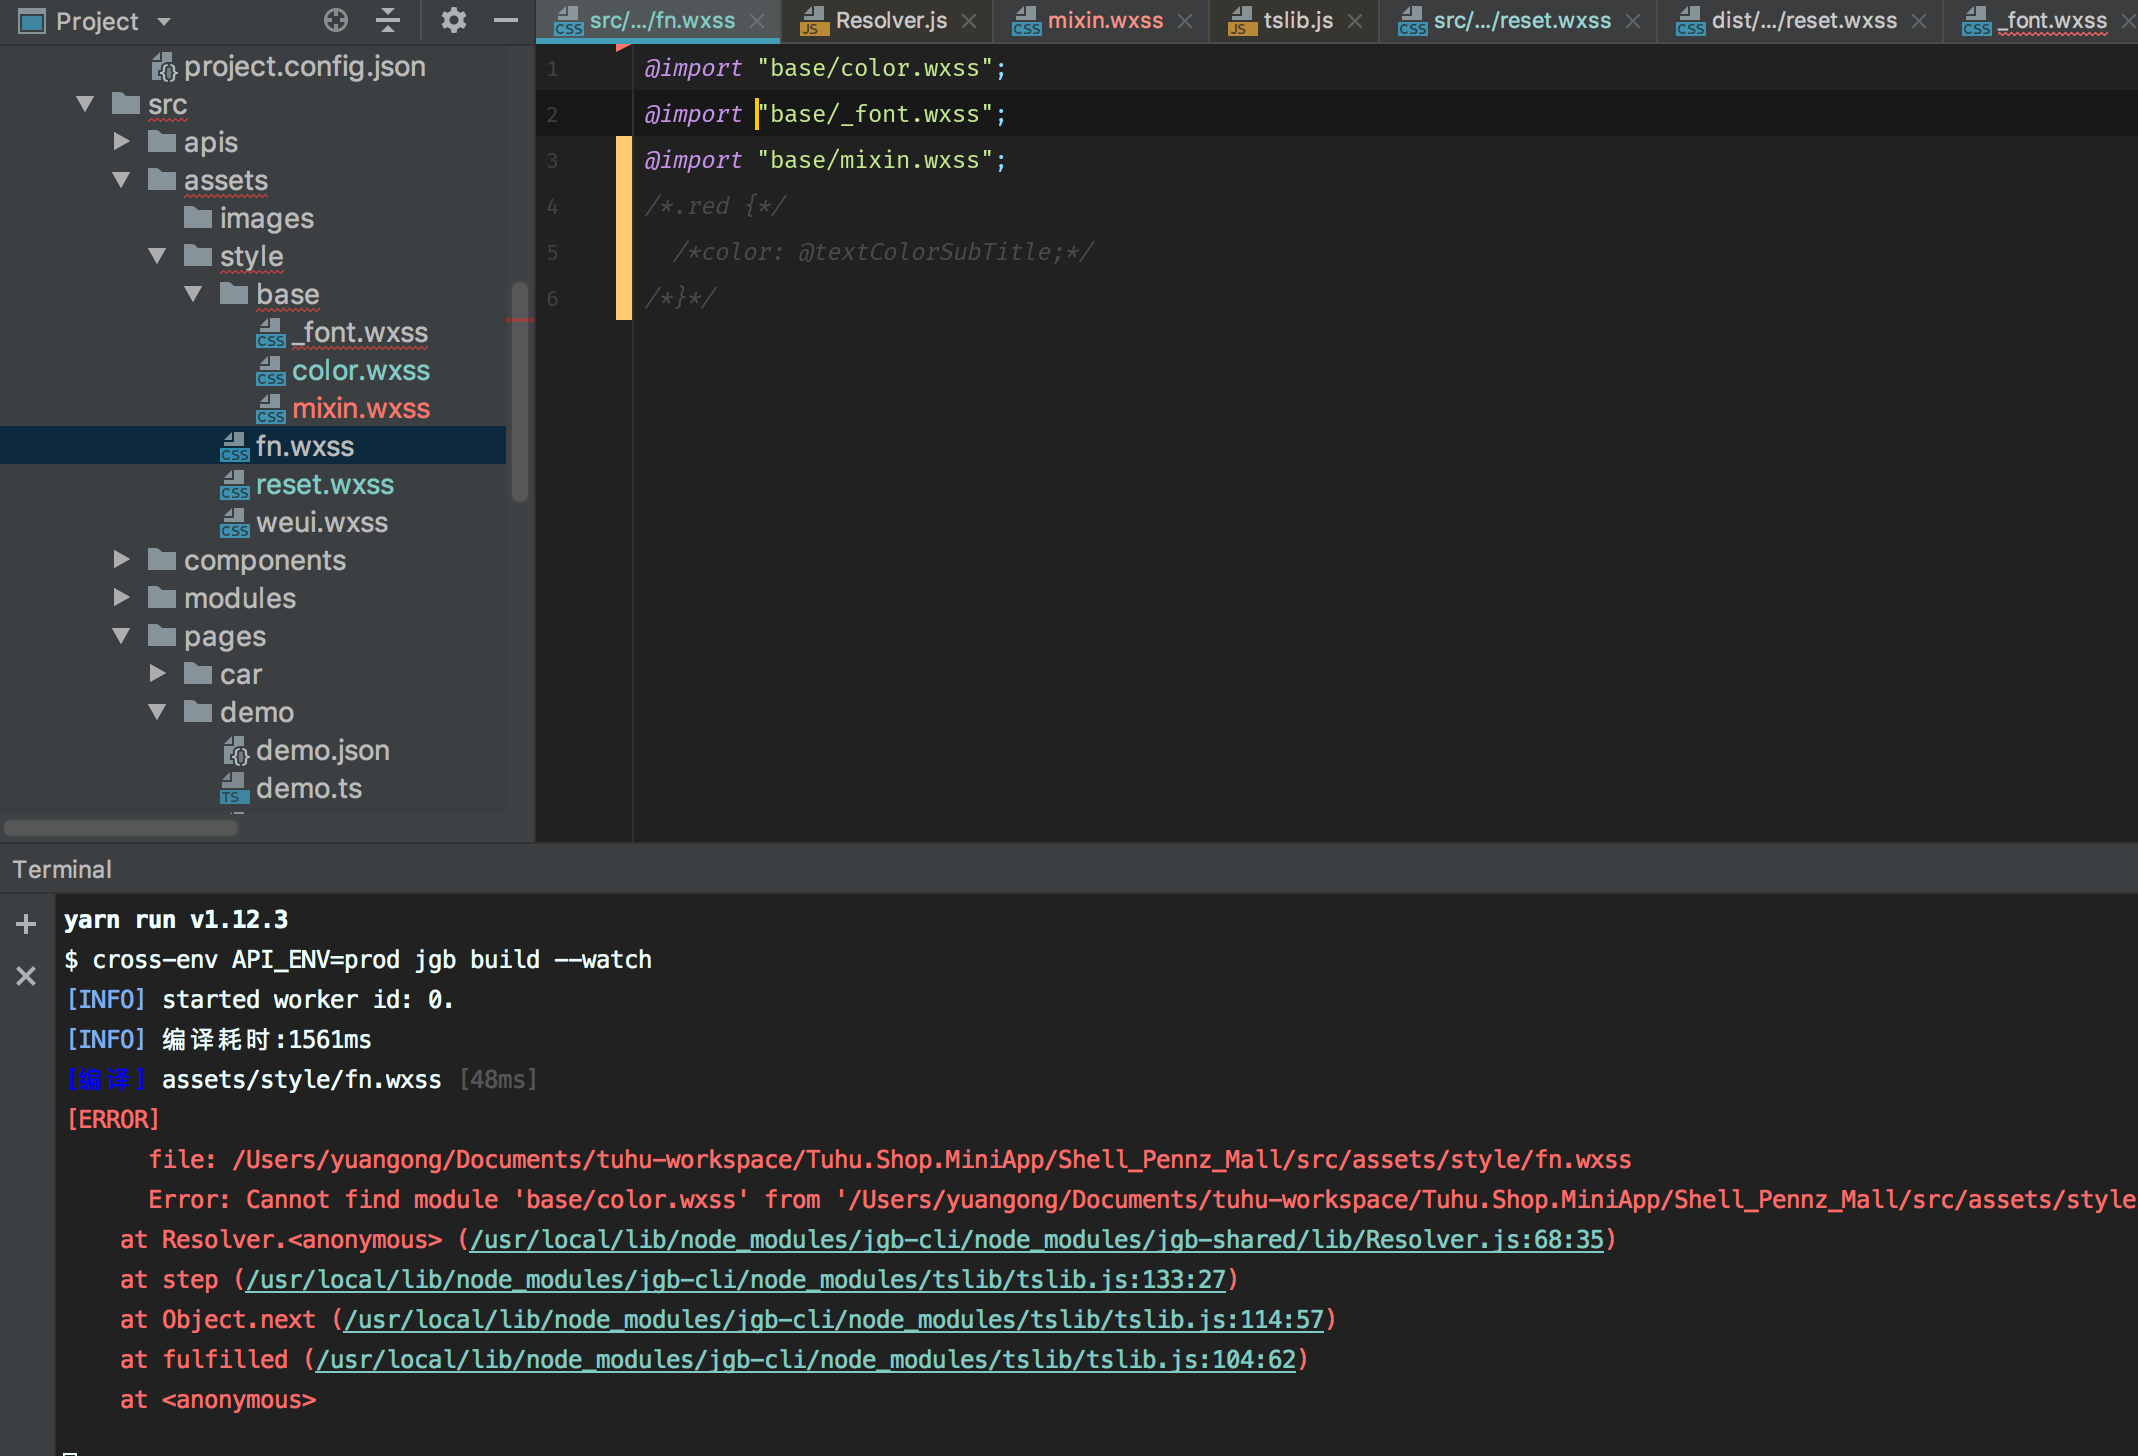Click the JS icon on the Resolver.js tab

[812, 19]
